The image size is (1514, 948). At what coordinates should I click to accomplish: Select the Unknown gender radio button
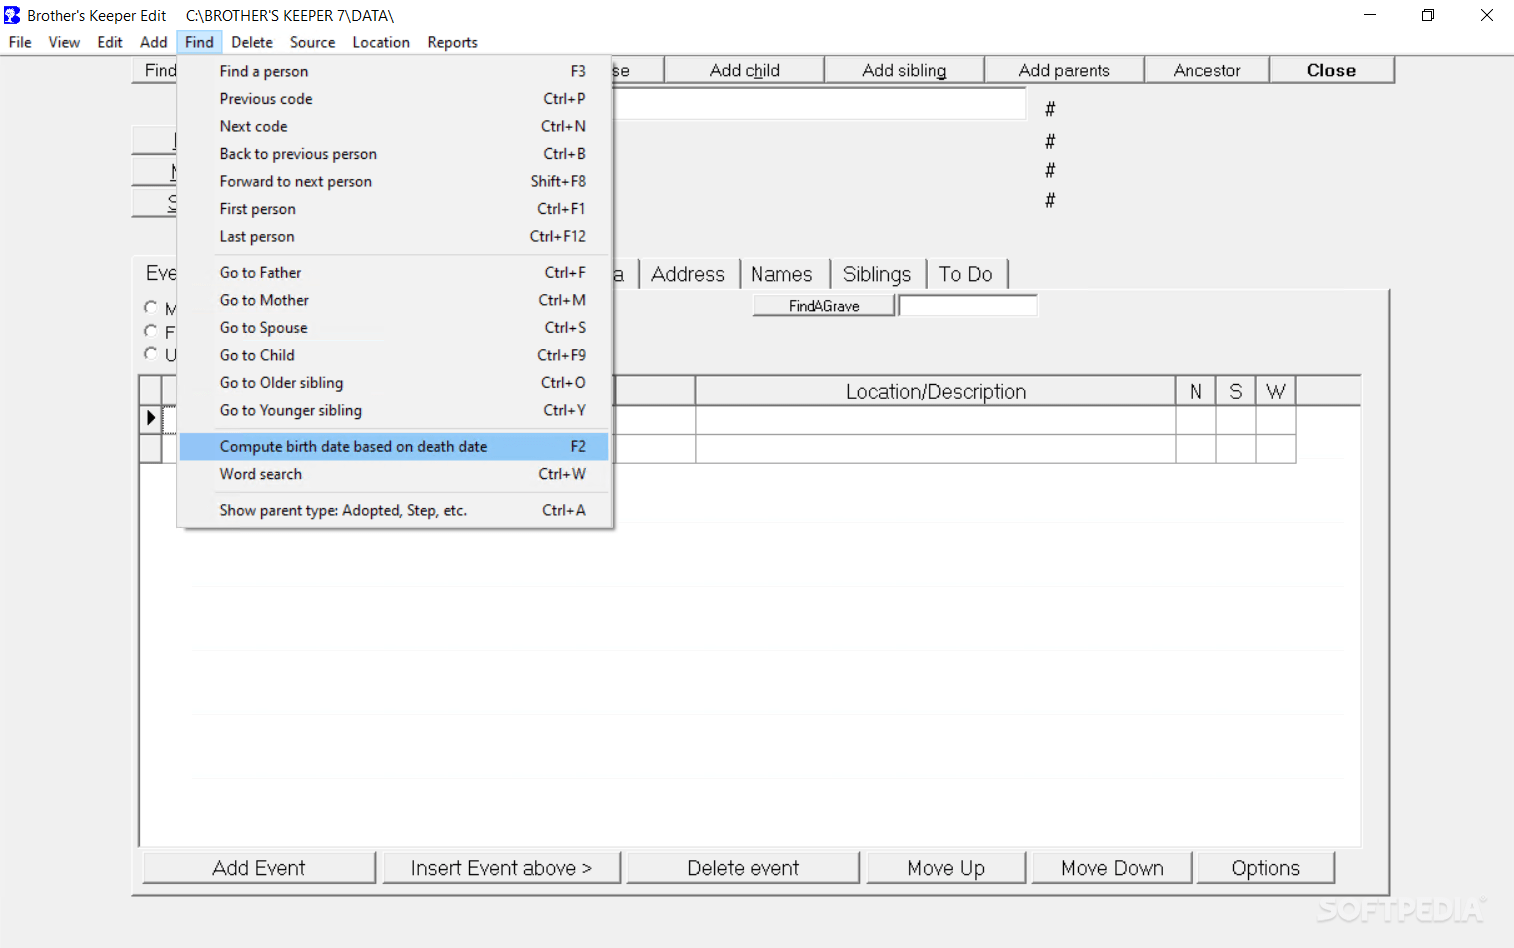(x=152, y=355)
